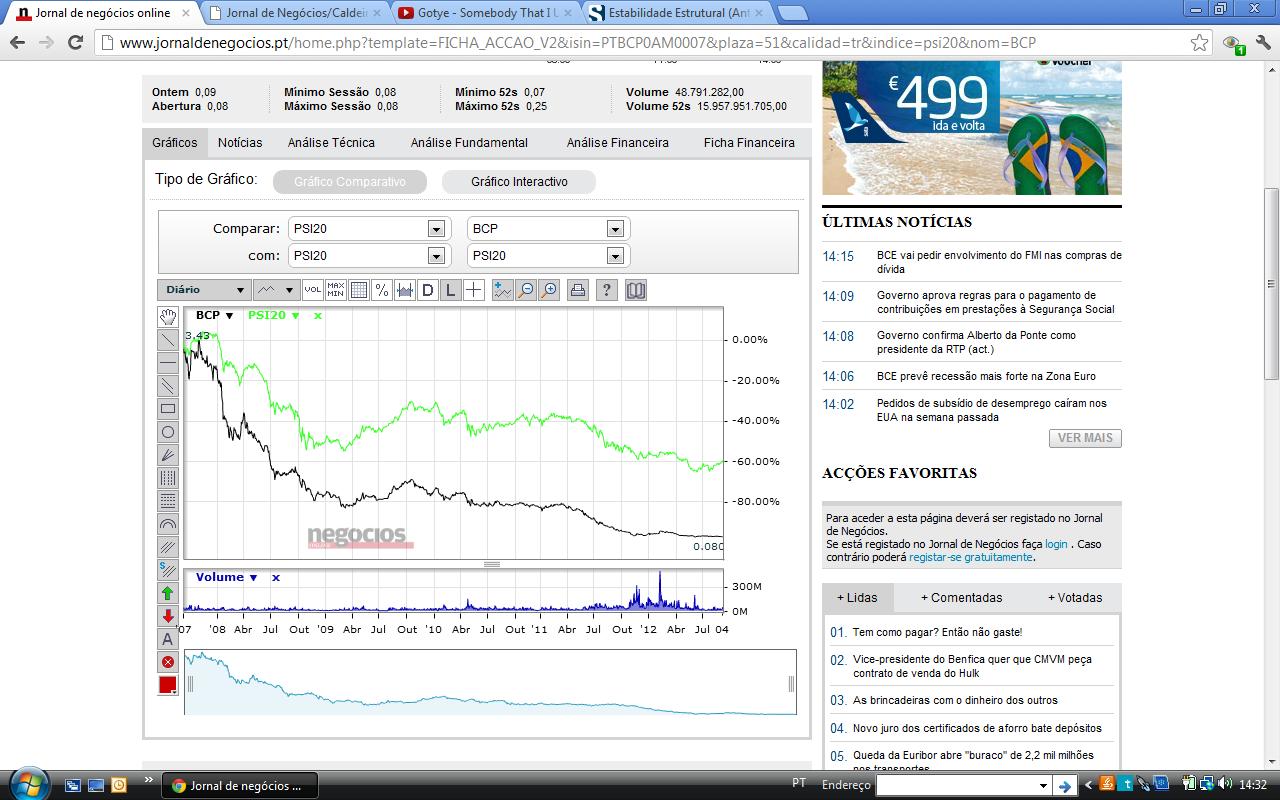Switch to the + Comentadas tab
Image resolution: width=1280 pixels, height=800 pixels.
(x=962, y=598)
